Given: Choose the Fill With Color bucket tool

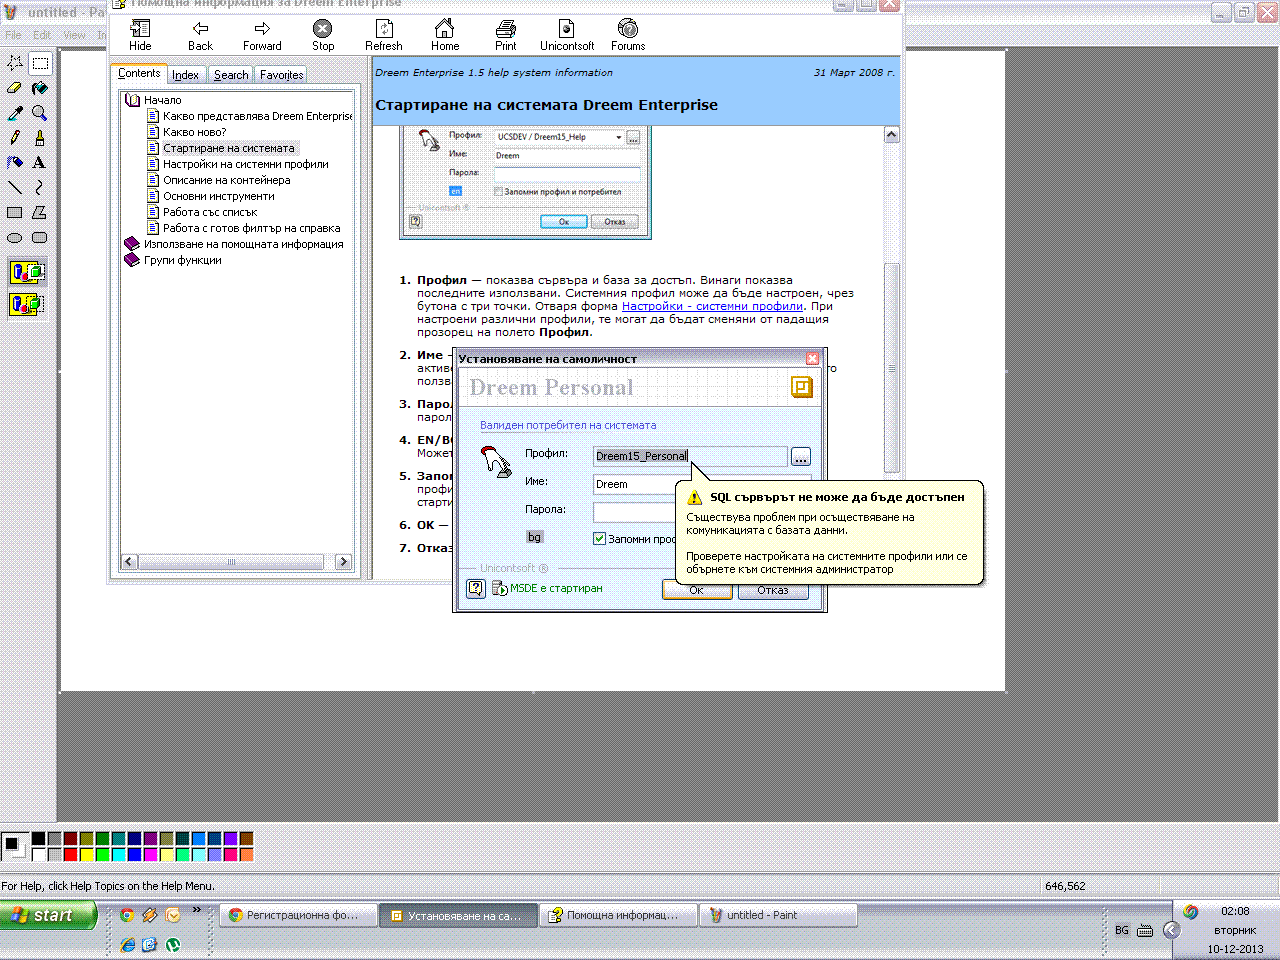Looking at the screenshot, I should (x=40, y=88).
